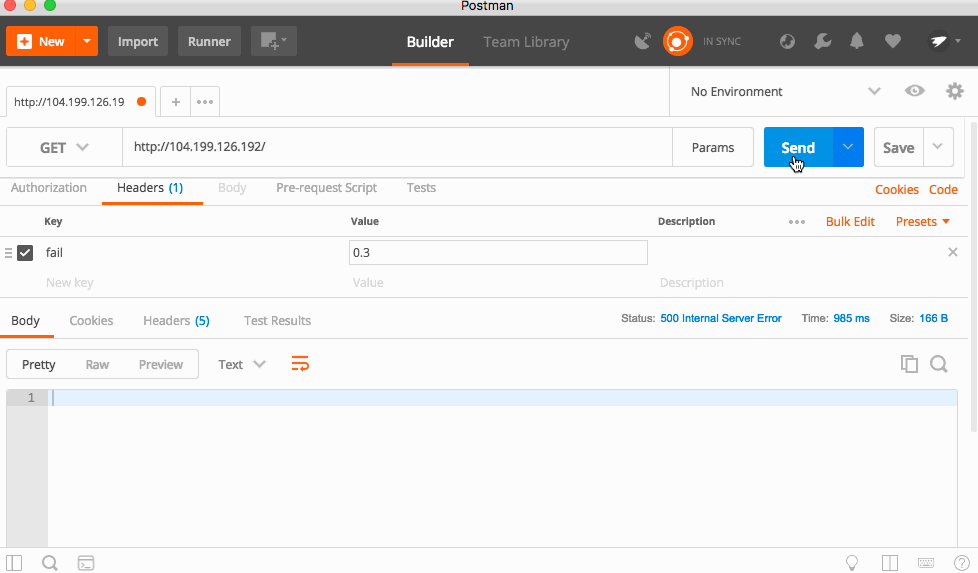Copy response with the copy icon

909,364
